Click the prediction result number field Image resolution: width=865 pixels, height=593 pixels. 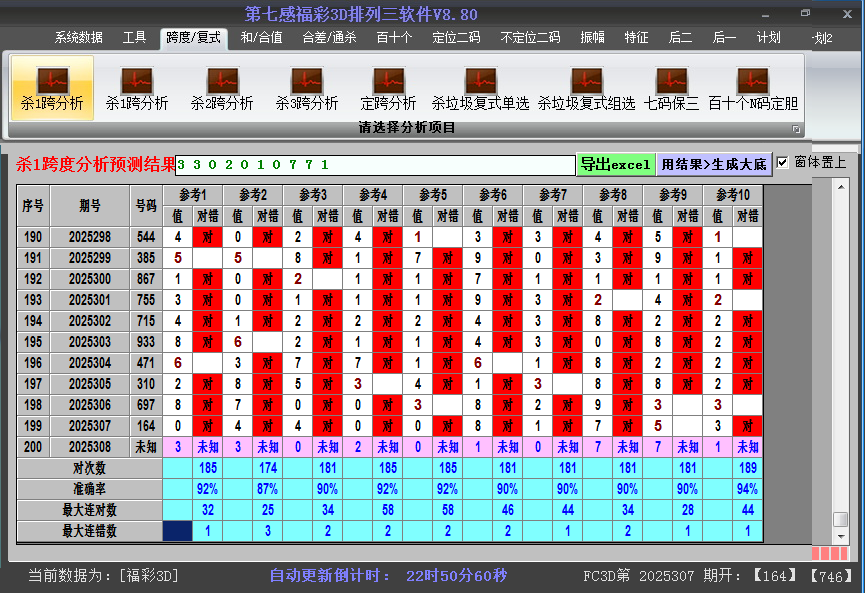[375, 164]
